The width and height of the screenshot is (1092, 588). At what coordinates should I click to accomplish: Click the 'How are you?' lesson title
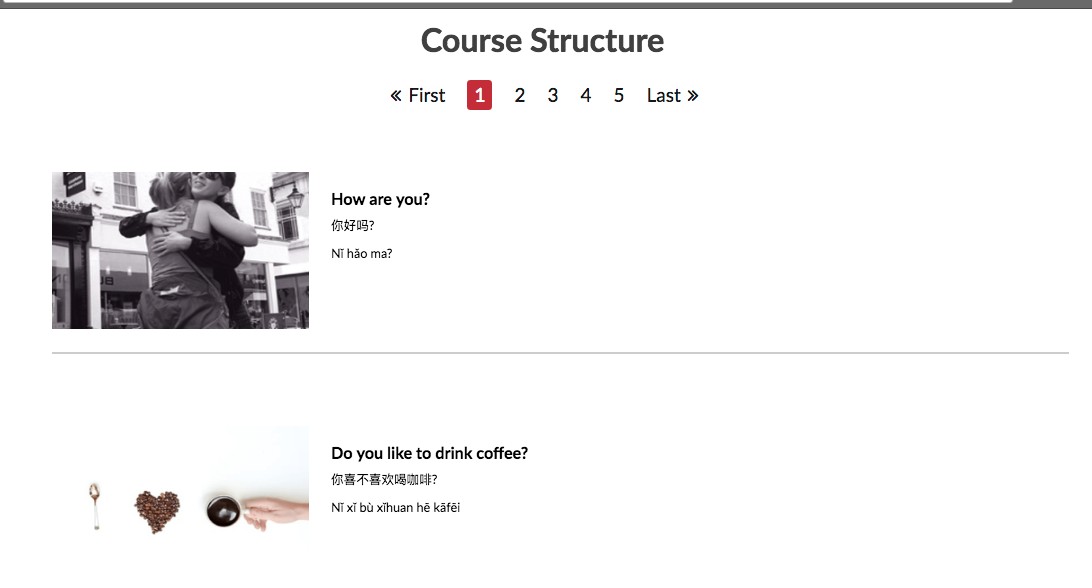[380, 199]
